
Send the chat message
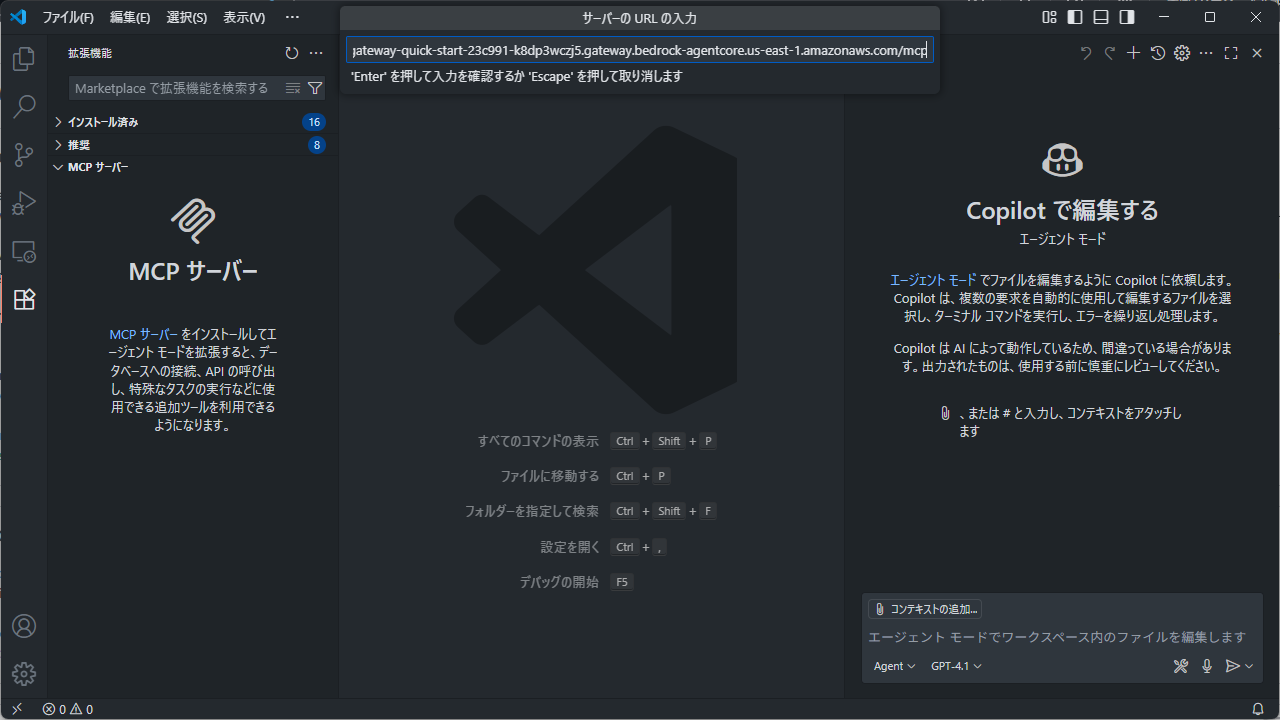coord(1233,666)
